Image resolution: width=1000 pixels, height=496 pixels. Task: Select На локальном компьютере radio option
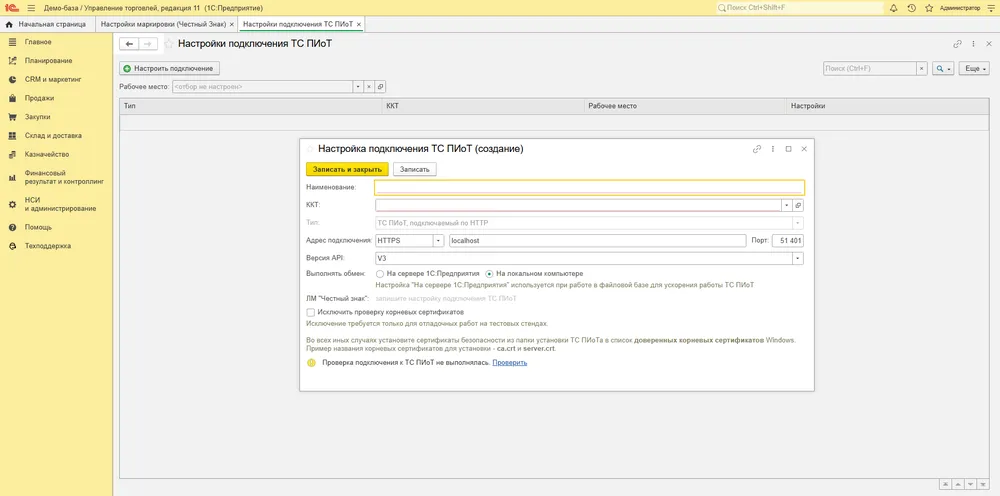pyautogui.click(x=490, y=274)
